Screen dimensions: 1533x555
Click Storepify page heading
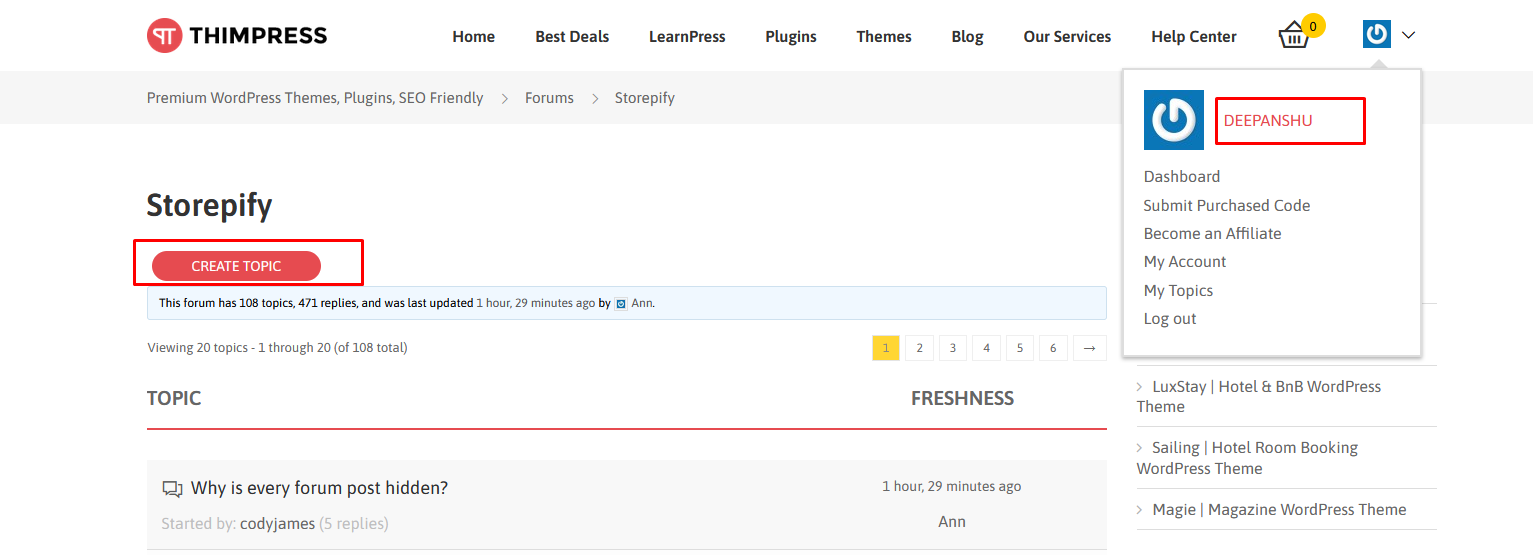pos(210,206)
